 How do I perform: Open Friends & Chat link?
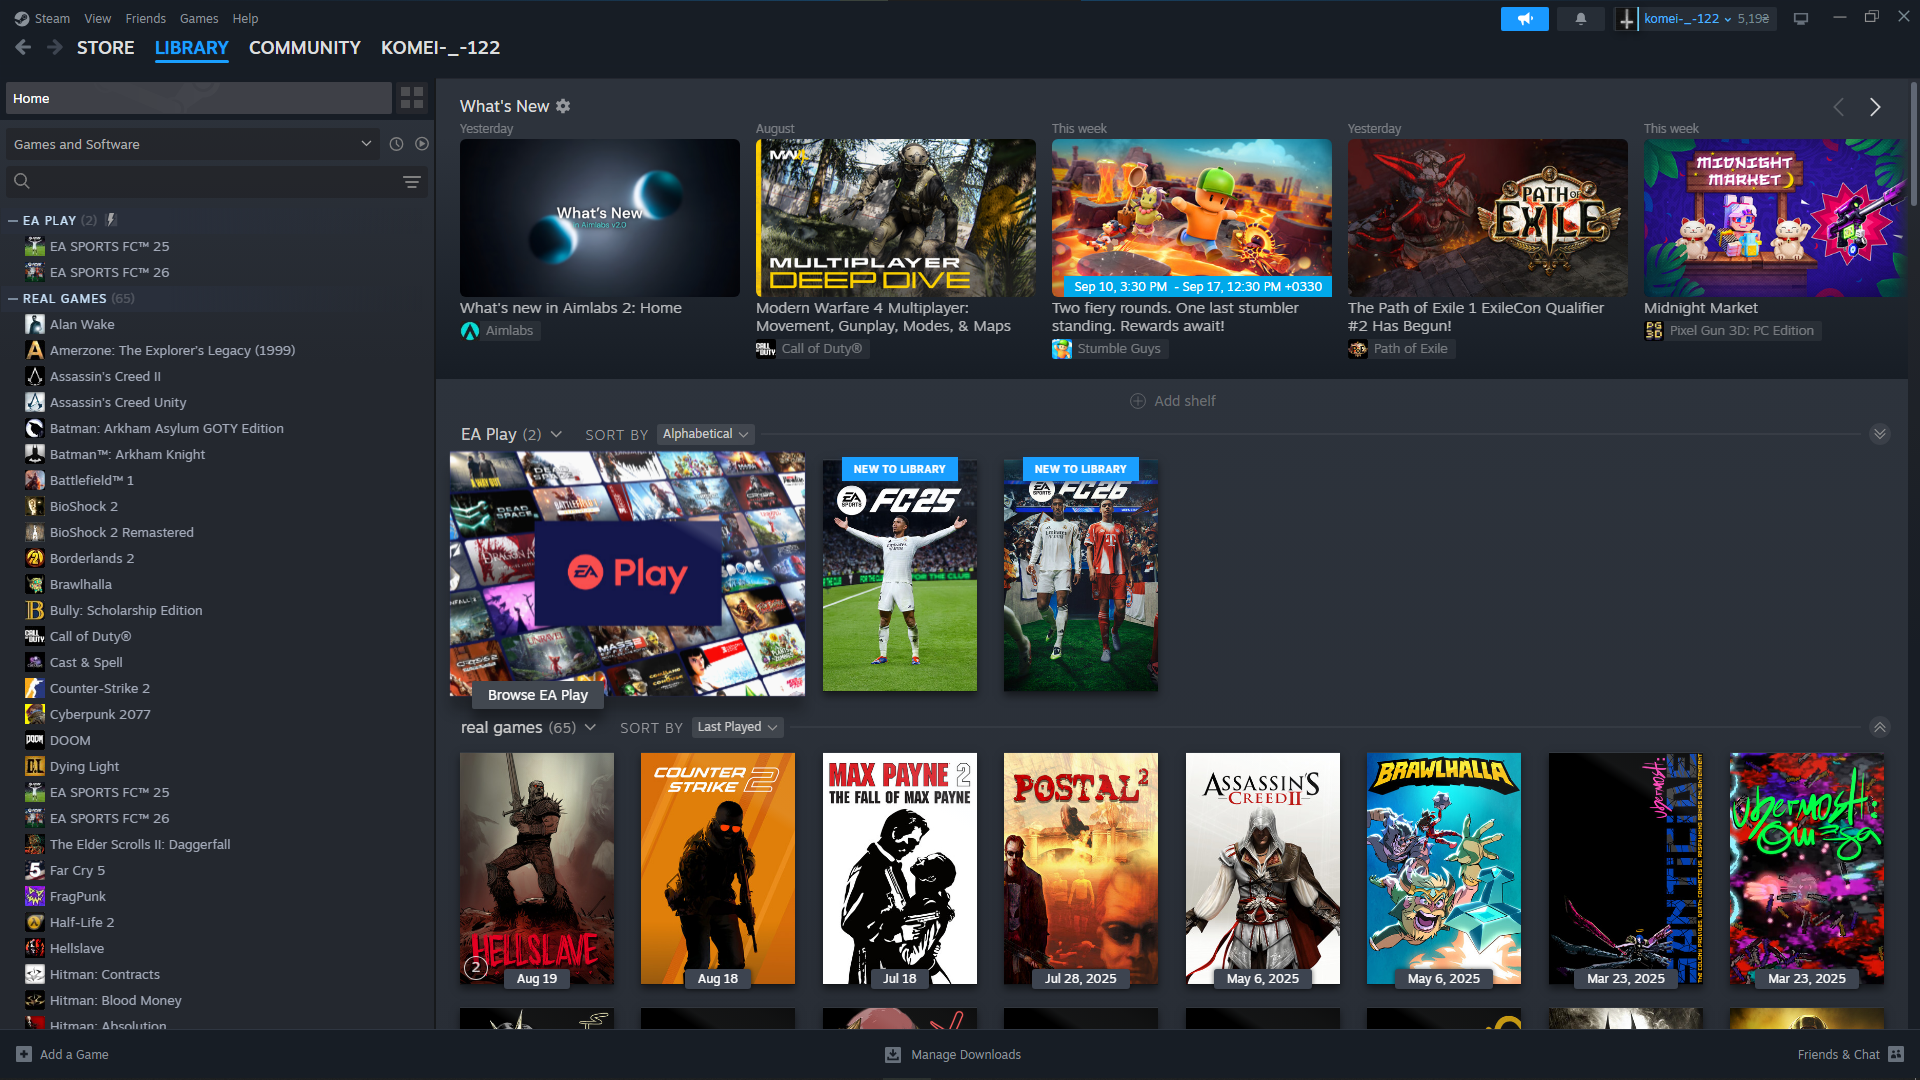1839,1054
